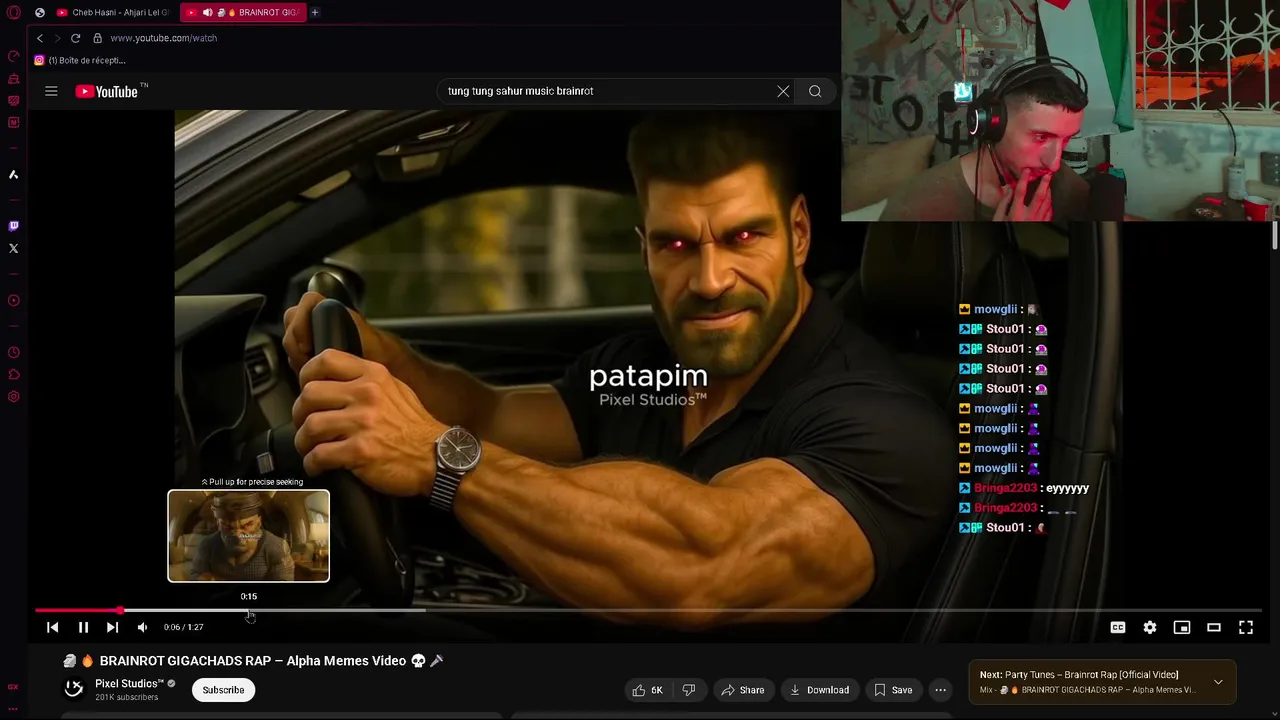Open GX Control speedometer in sidebar
1280x720 pixels.
(x=14, y=56)
